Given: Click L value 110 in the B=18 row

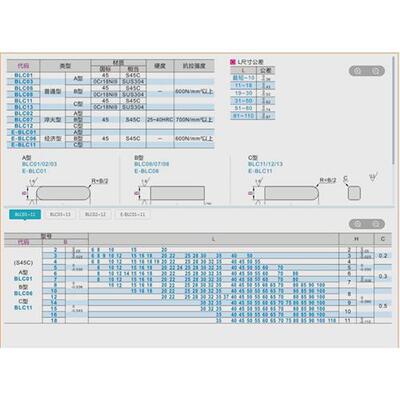Looking at the screenshot, I should 332,320.
